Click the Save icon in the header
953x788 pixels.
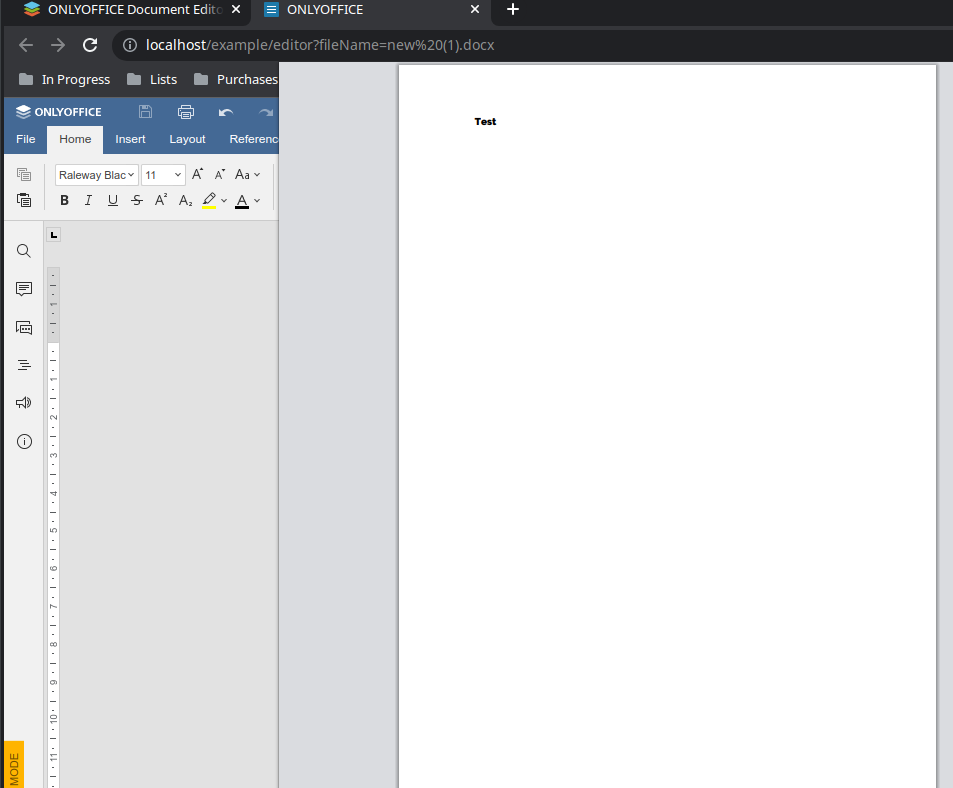pos(144,111)
